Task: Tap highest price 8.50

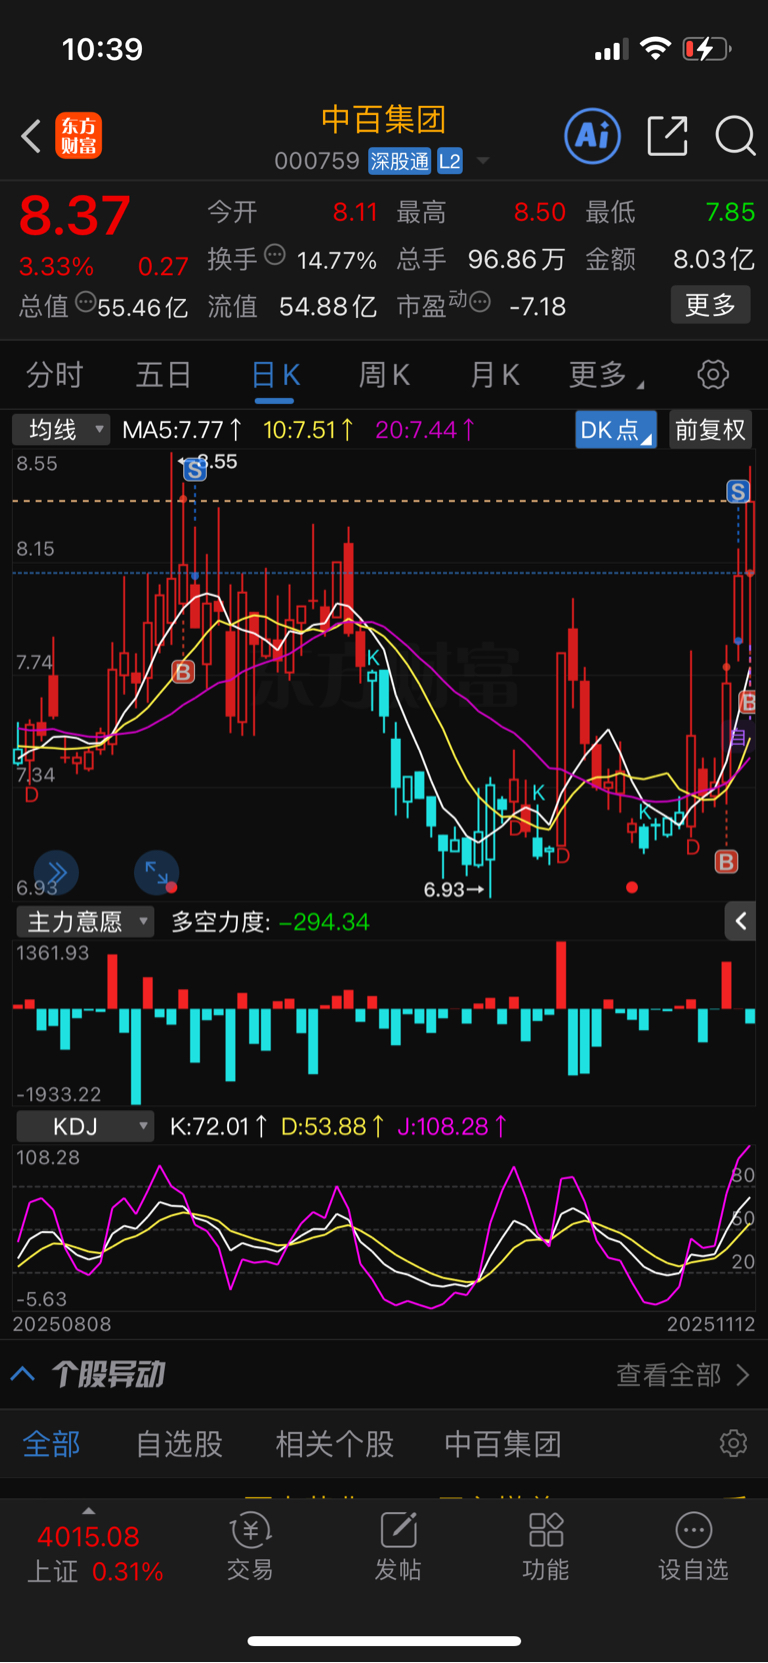Action: (540, 212)
